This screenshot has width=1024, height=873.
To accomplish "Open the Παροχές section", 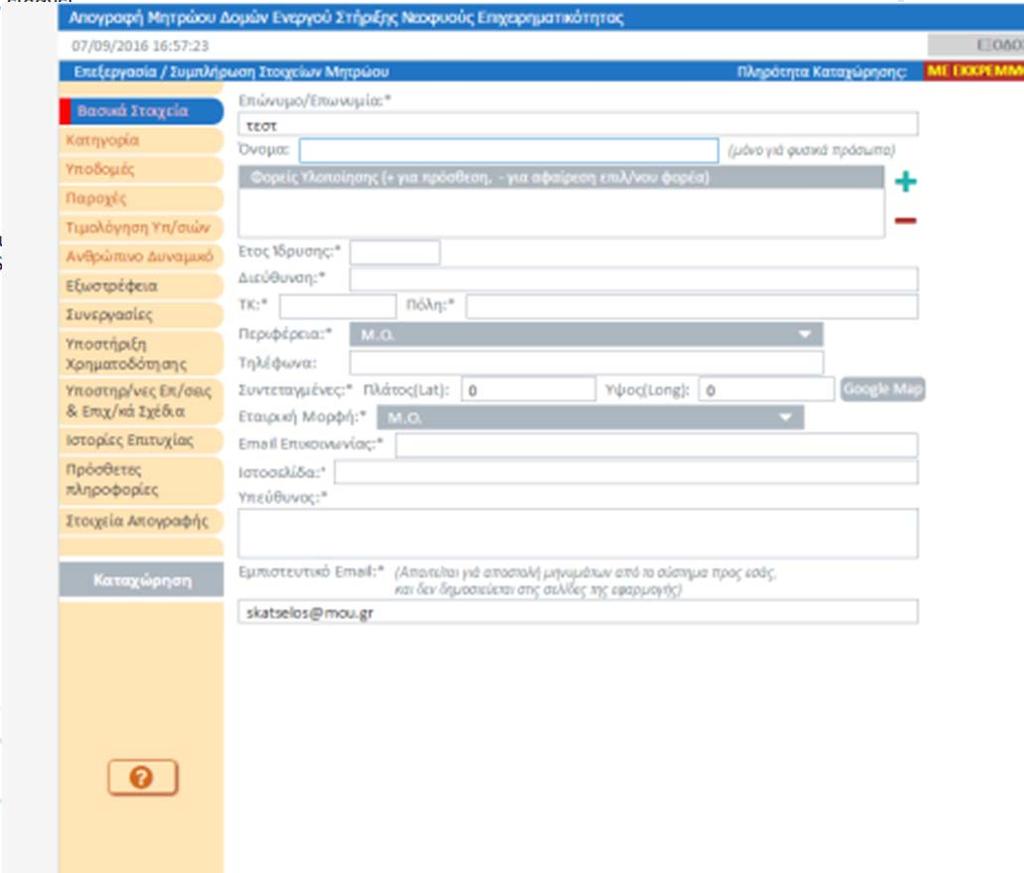I will tap(141, 198).
